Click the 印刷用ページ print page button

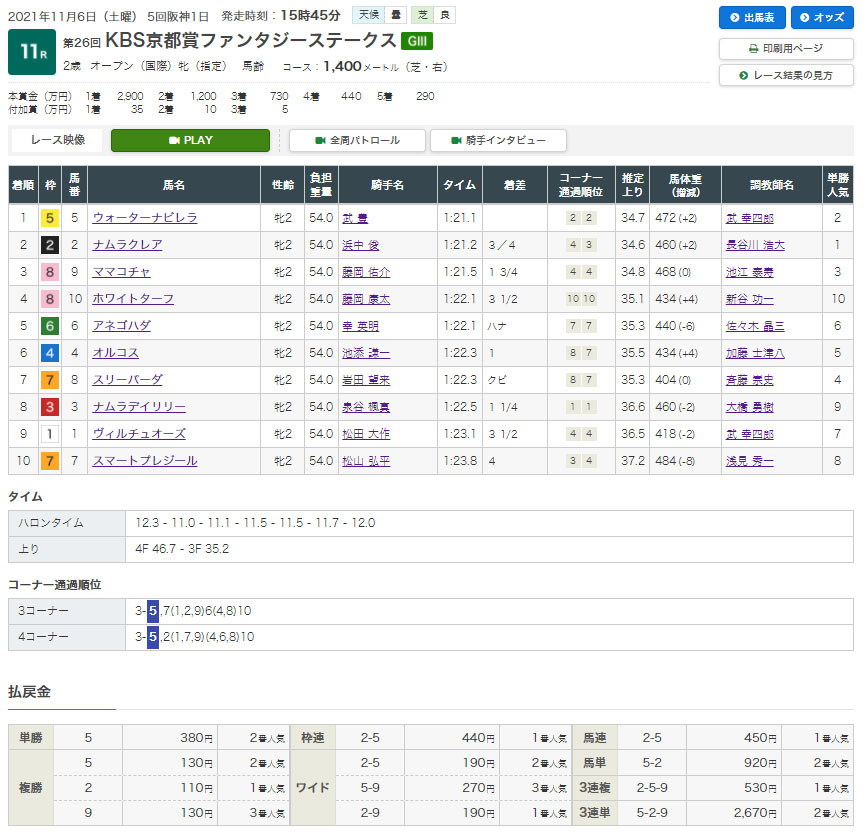[x=785, y=48]
